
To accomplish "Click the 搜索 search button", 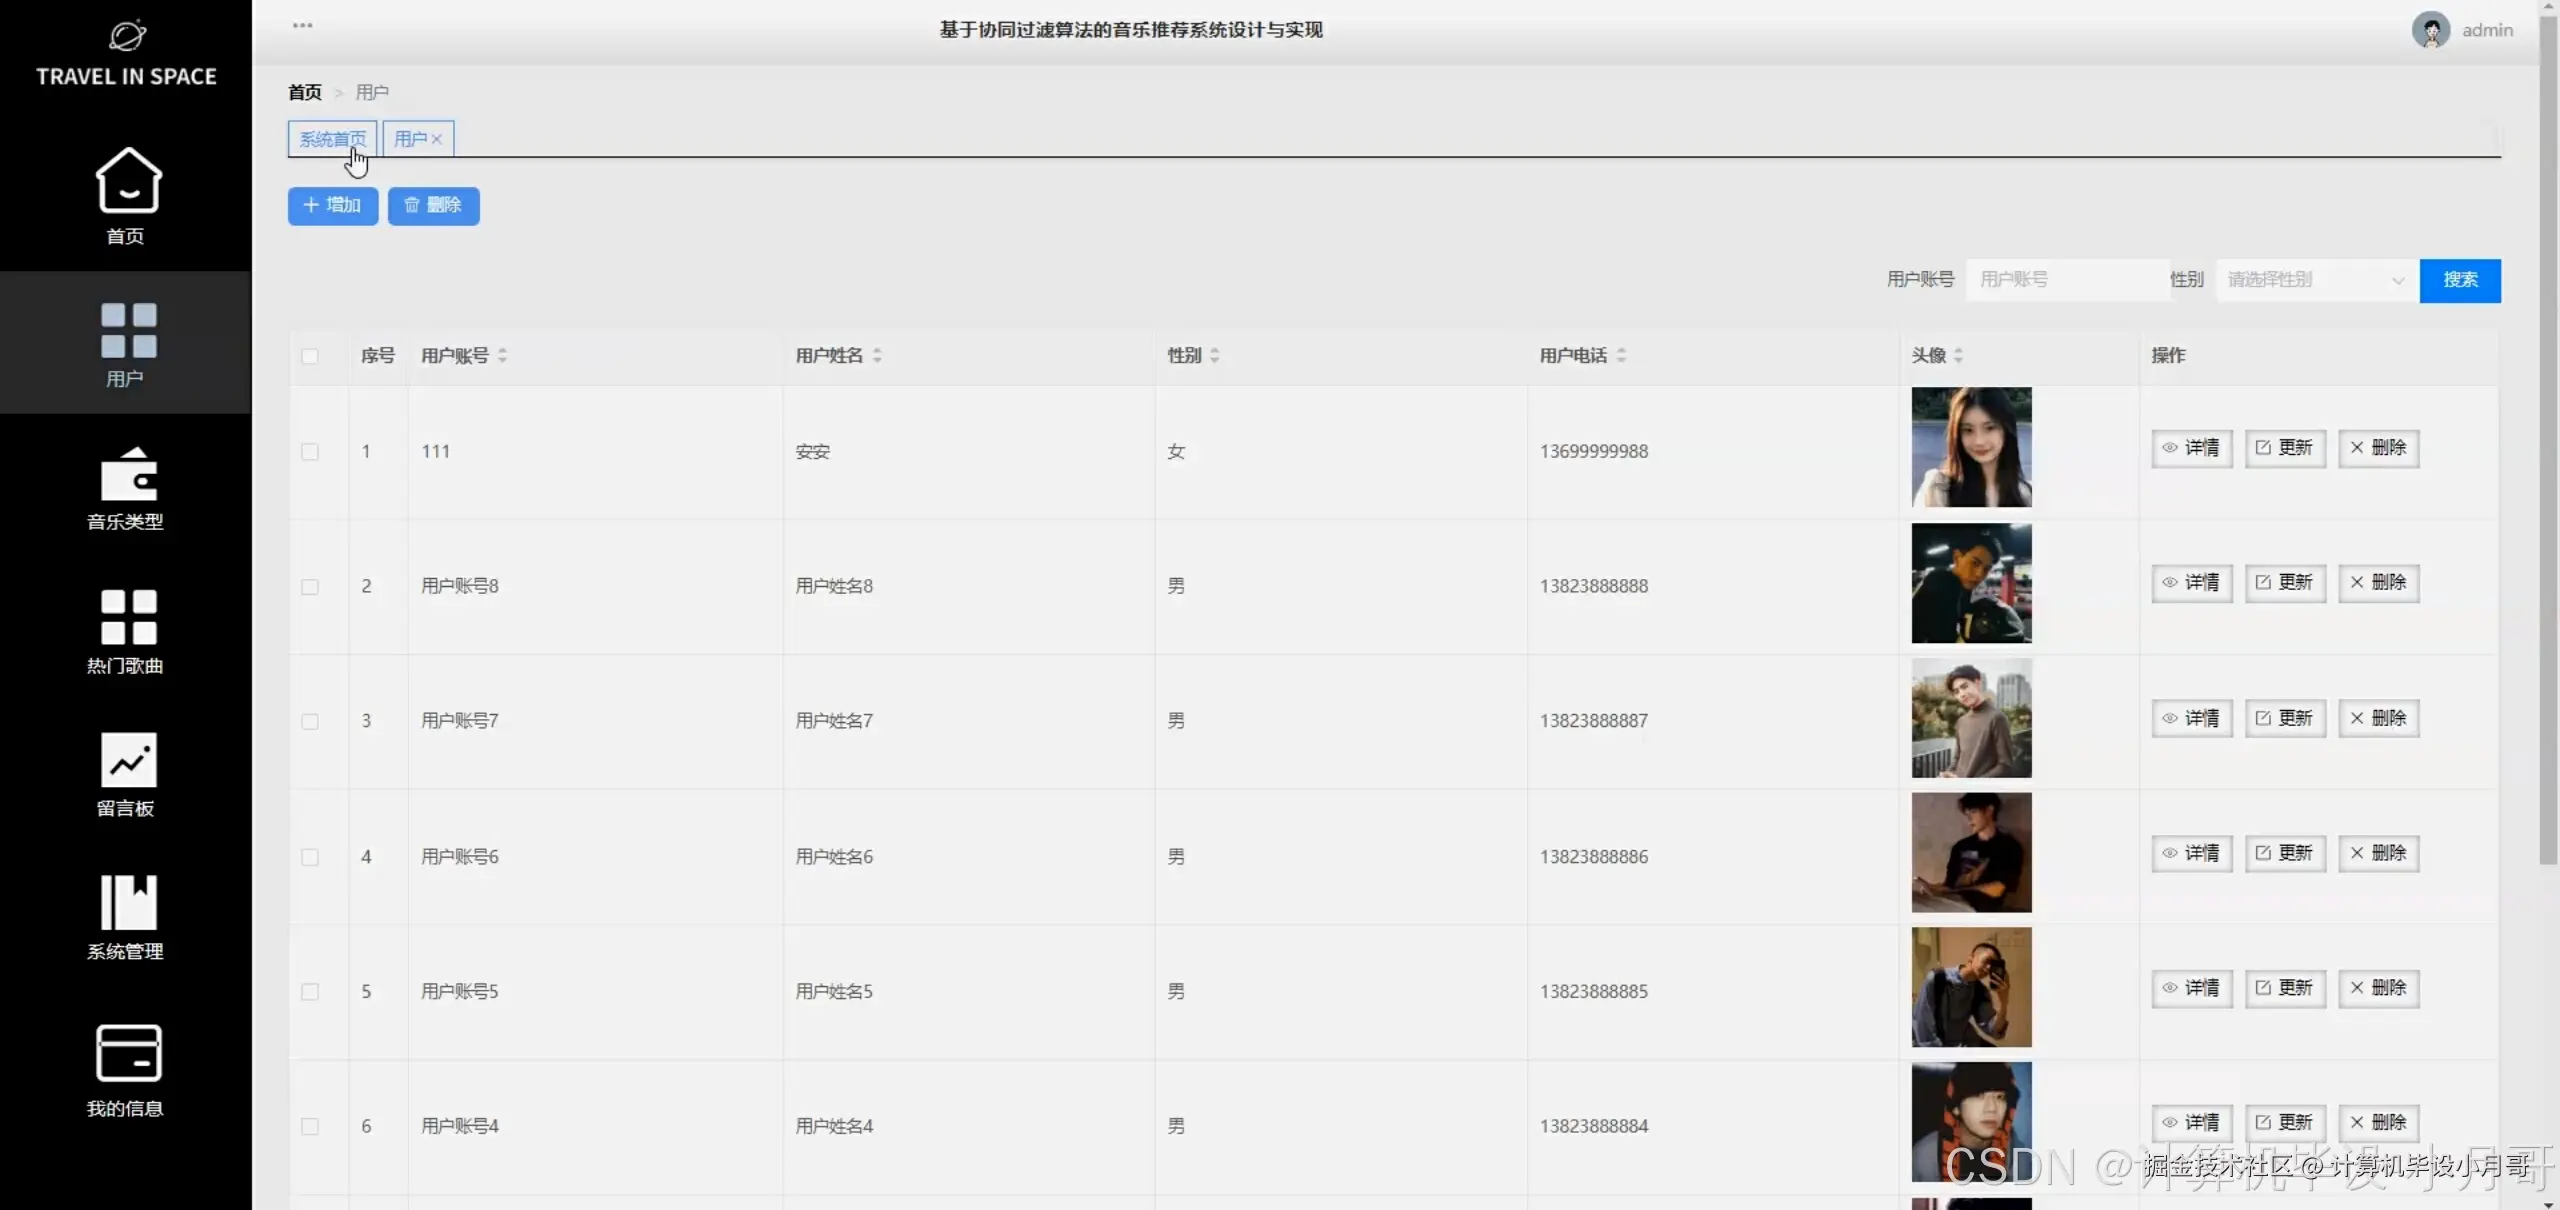I will click(2459, 280).
